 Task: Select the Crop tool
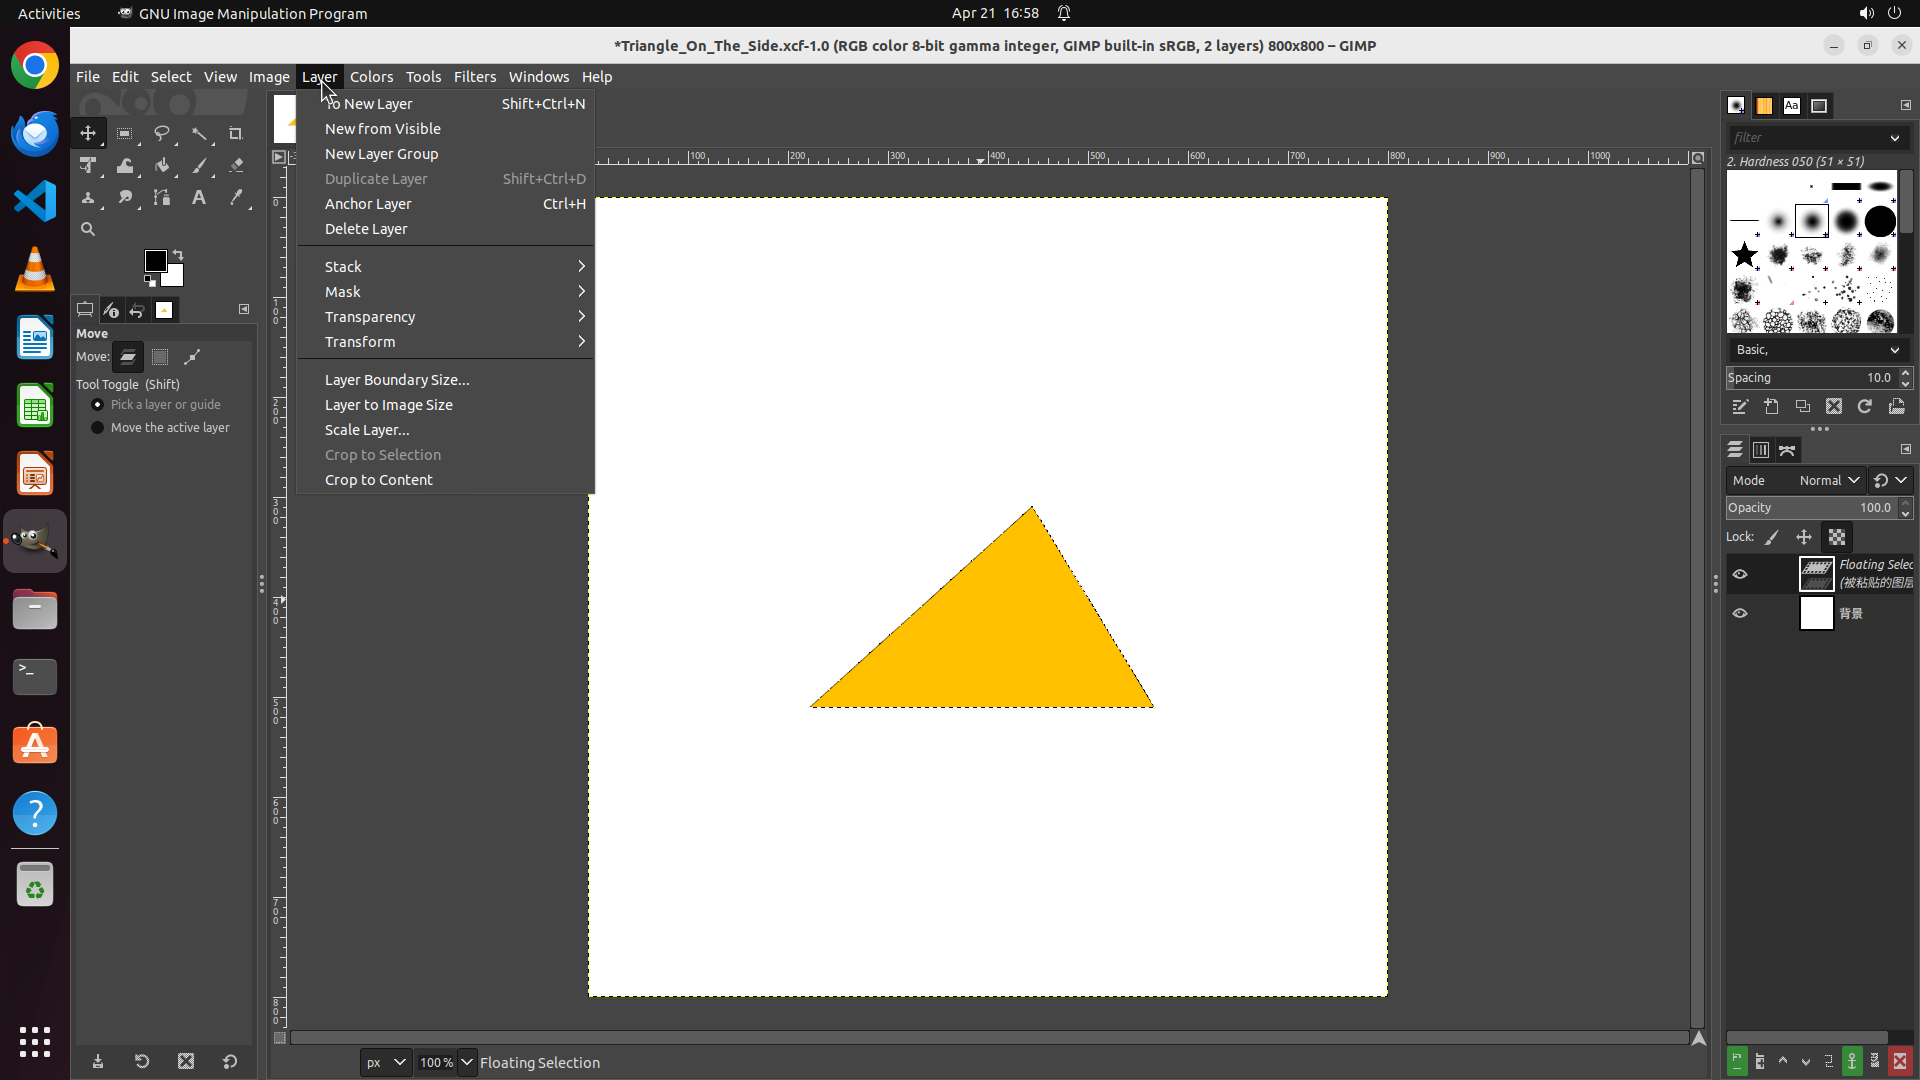point(236,133)
